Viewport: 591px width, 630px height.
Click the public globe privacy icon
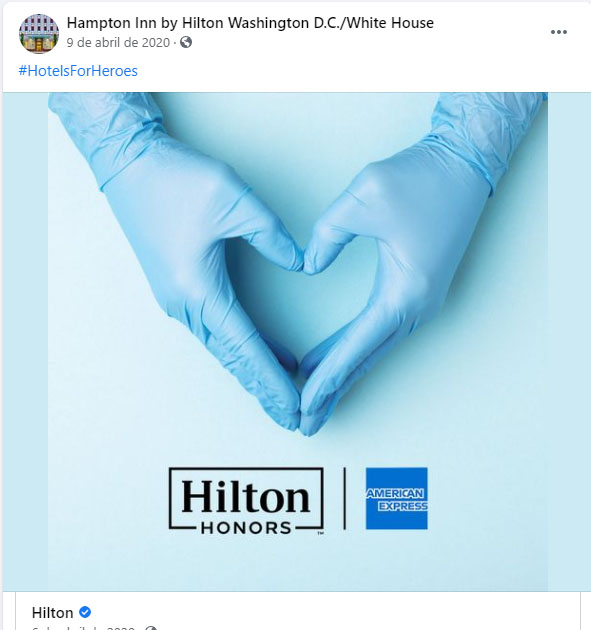(186, 42)
